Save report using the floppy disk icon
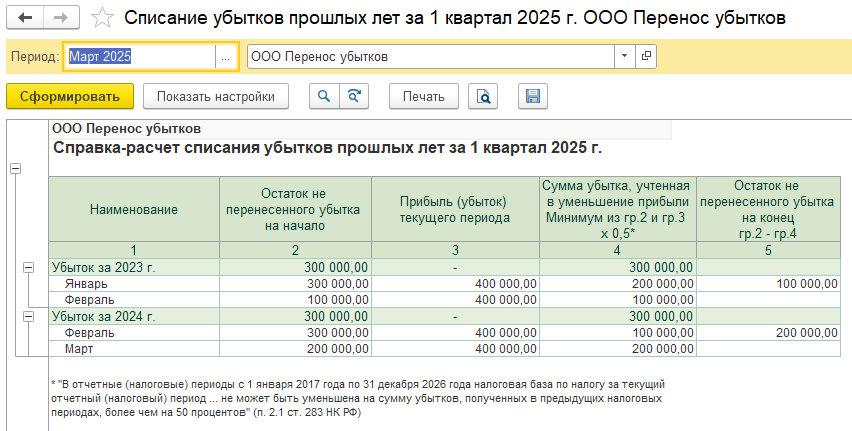Image resolution: width=852 pixels, height=431 pixels. point(533,96)
